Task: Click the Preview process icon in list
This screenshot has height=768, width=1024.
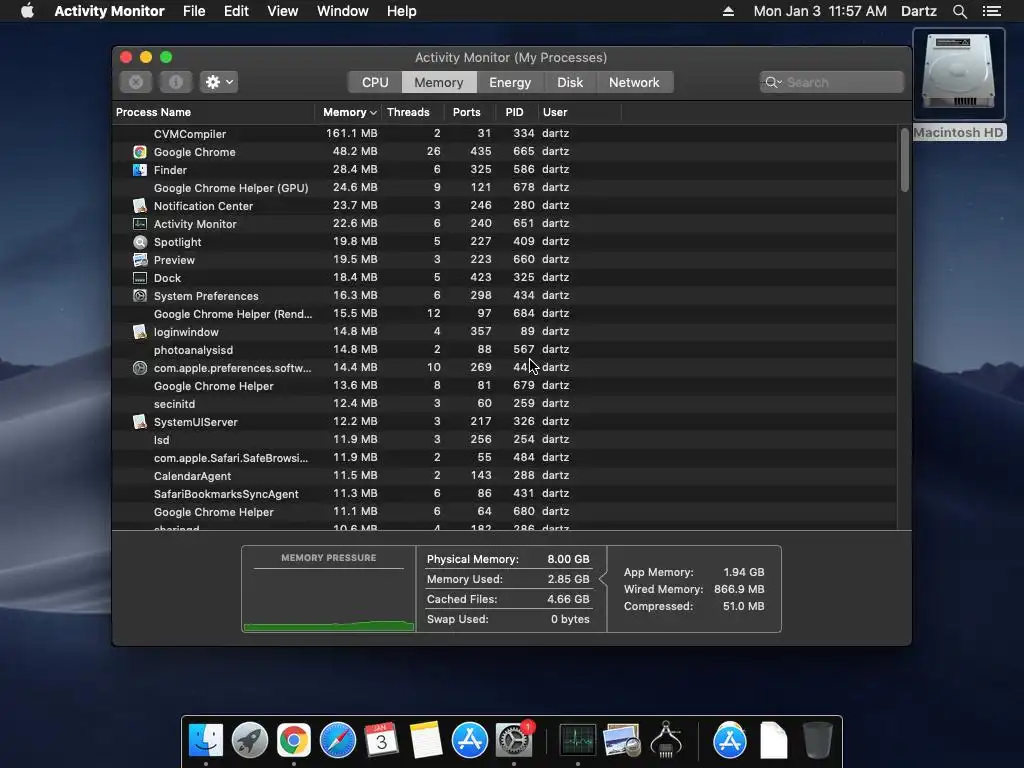Action: pos(140,260)
